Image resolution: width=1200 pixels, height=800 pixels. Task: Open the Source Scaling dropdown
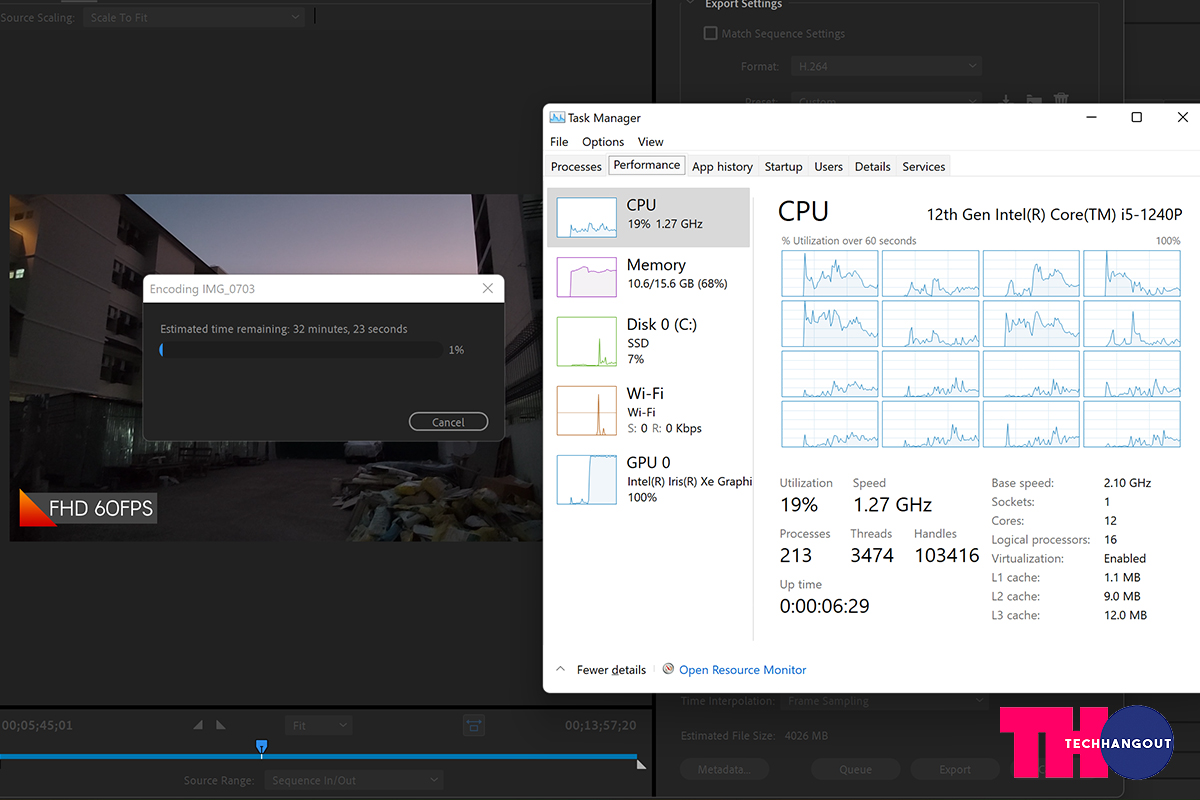tap(196, 17)
